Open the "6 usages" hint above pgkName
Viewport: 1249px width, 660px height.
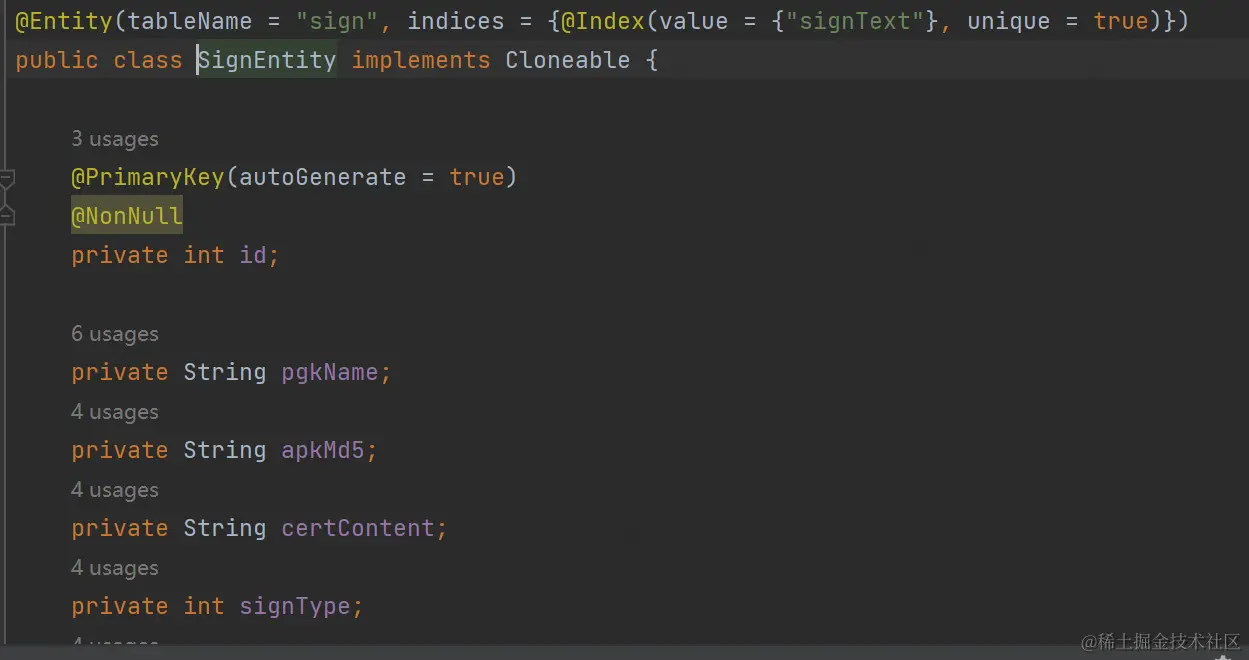click(115, 334)
